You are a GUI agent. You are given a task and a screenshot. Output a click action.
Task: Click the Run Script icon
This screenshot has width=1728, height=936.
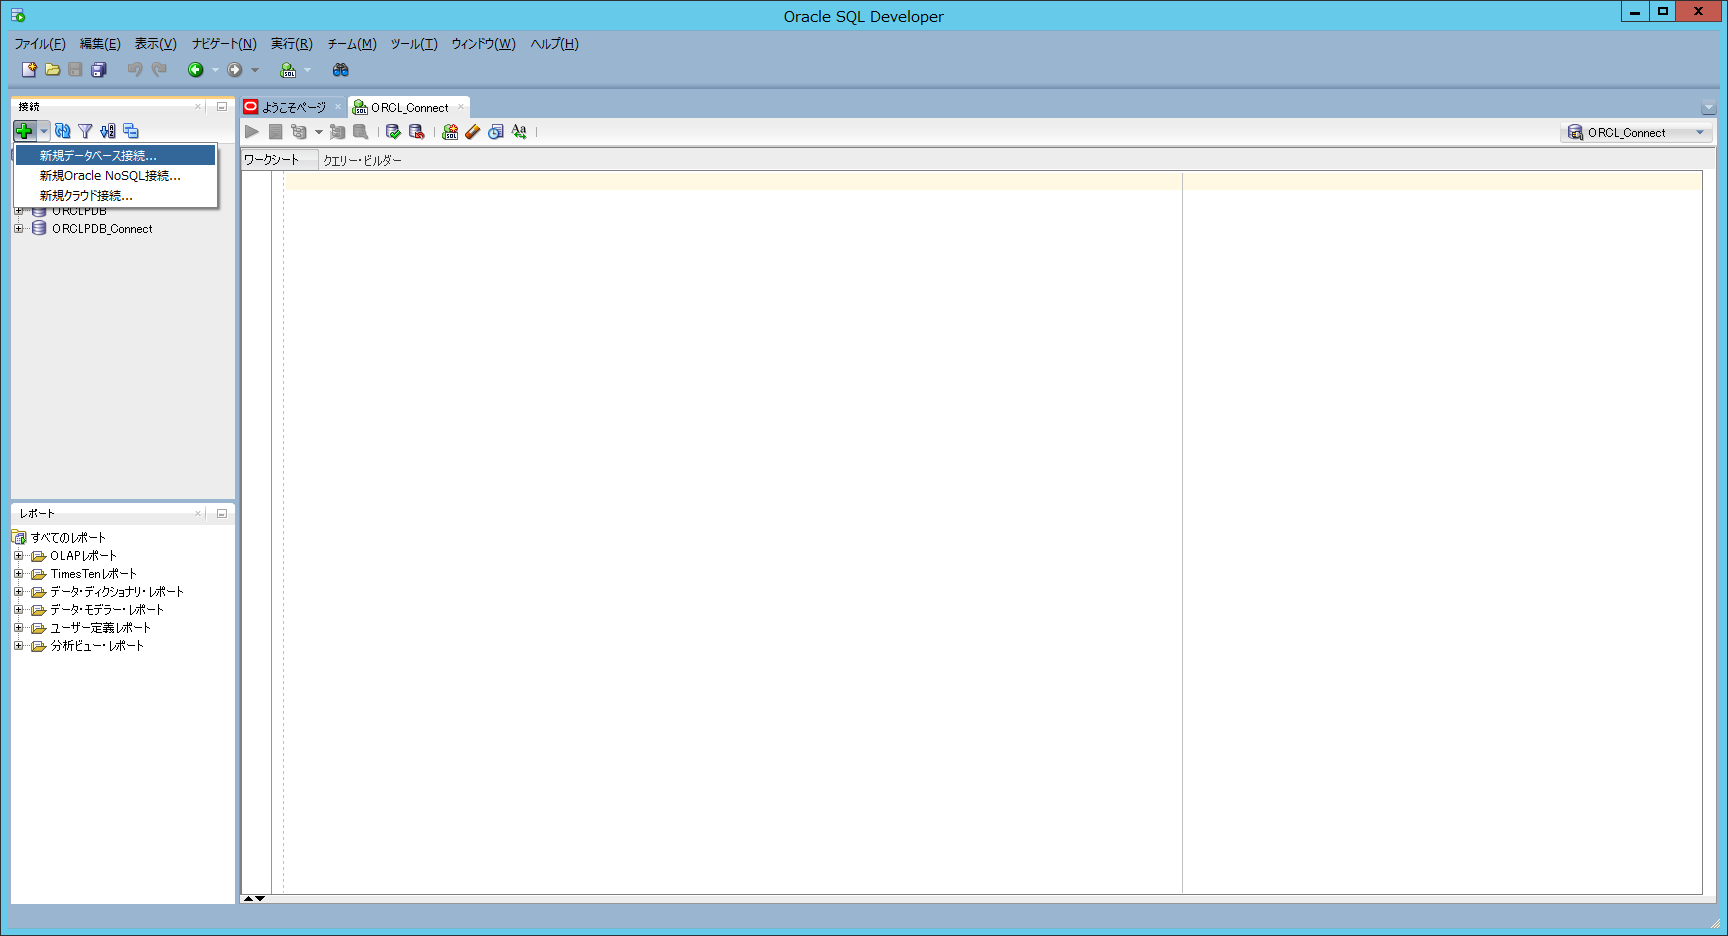coord(275,132)
